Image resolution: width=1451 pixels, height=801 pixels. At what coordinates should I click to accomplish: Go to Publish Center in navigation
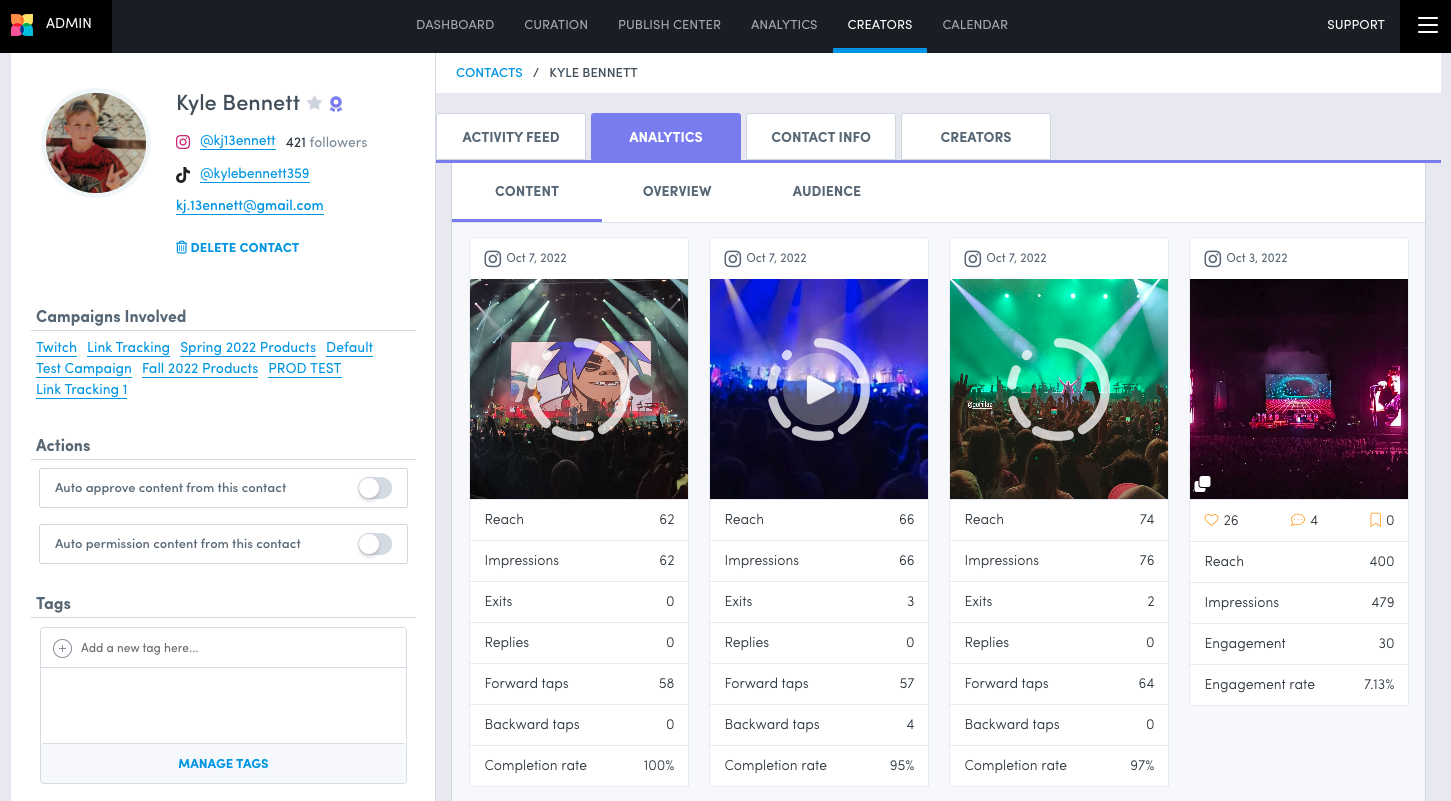click(669, 25)
